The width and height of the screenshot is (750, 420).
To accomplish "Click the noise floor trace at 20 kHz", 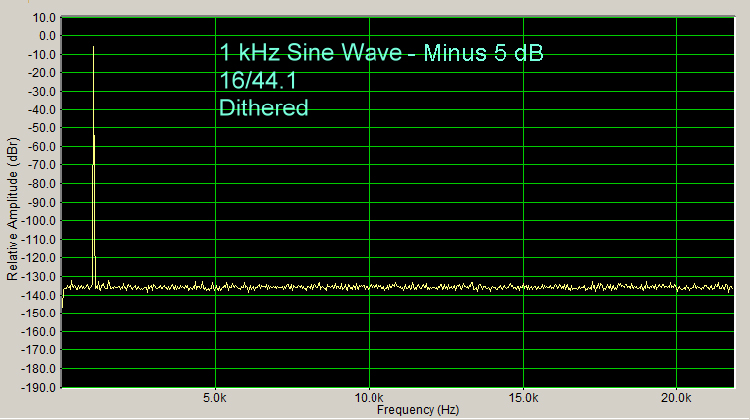I will click(677, 287).
